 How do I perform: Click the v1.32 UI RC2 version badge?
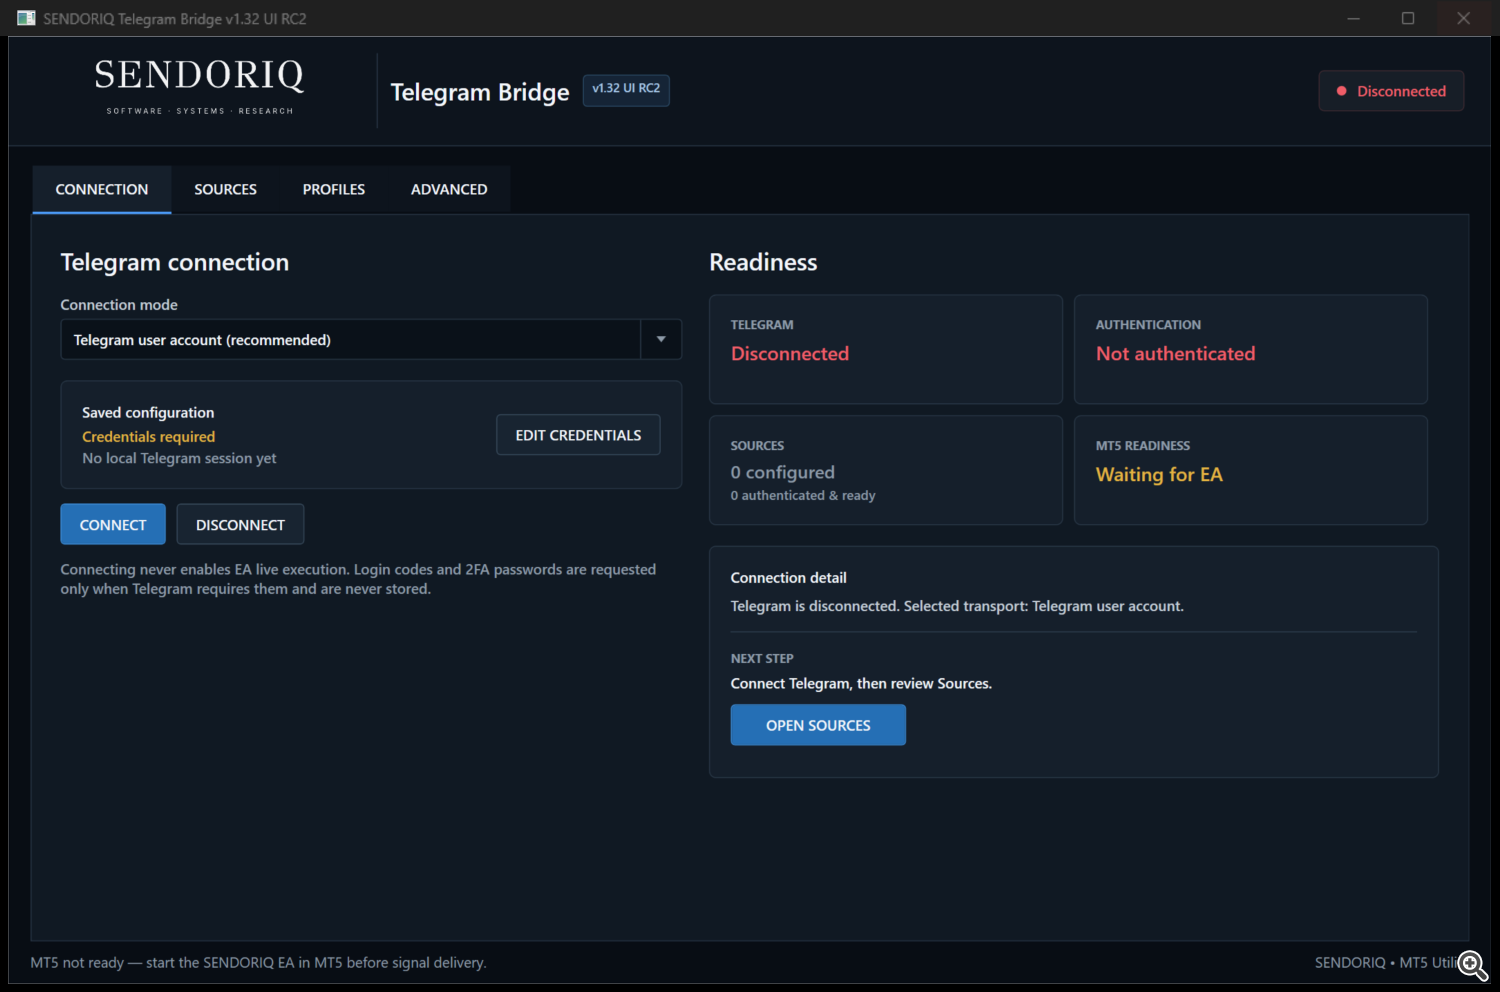626,89
